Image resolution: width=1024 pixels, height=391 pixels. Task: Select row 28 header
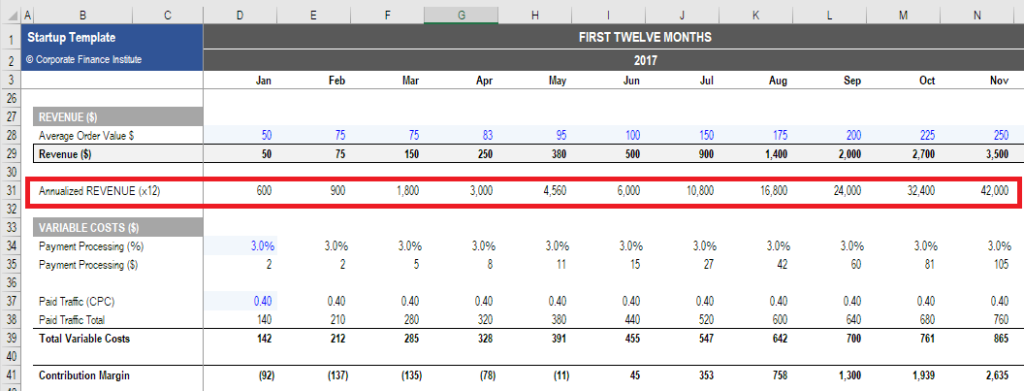pos(10,136)
